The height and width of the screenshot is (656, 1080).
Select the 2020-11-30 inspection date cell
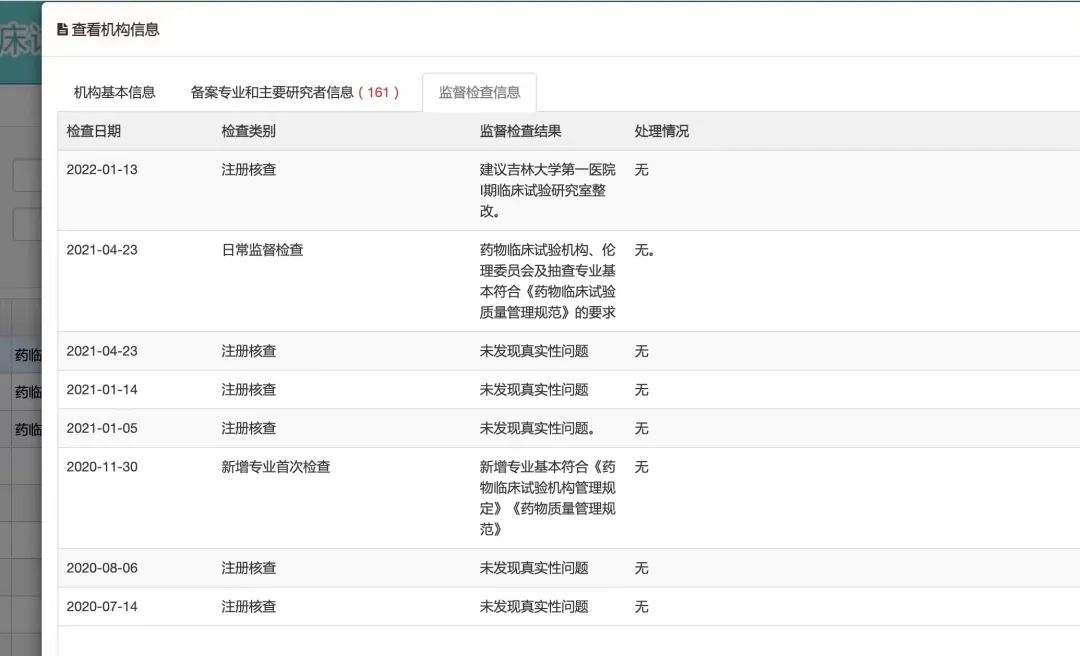102,467
